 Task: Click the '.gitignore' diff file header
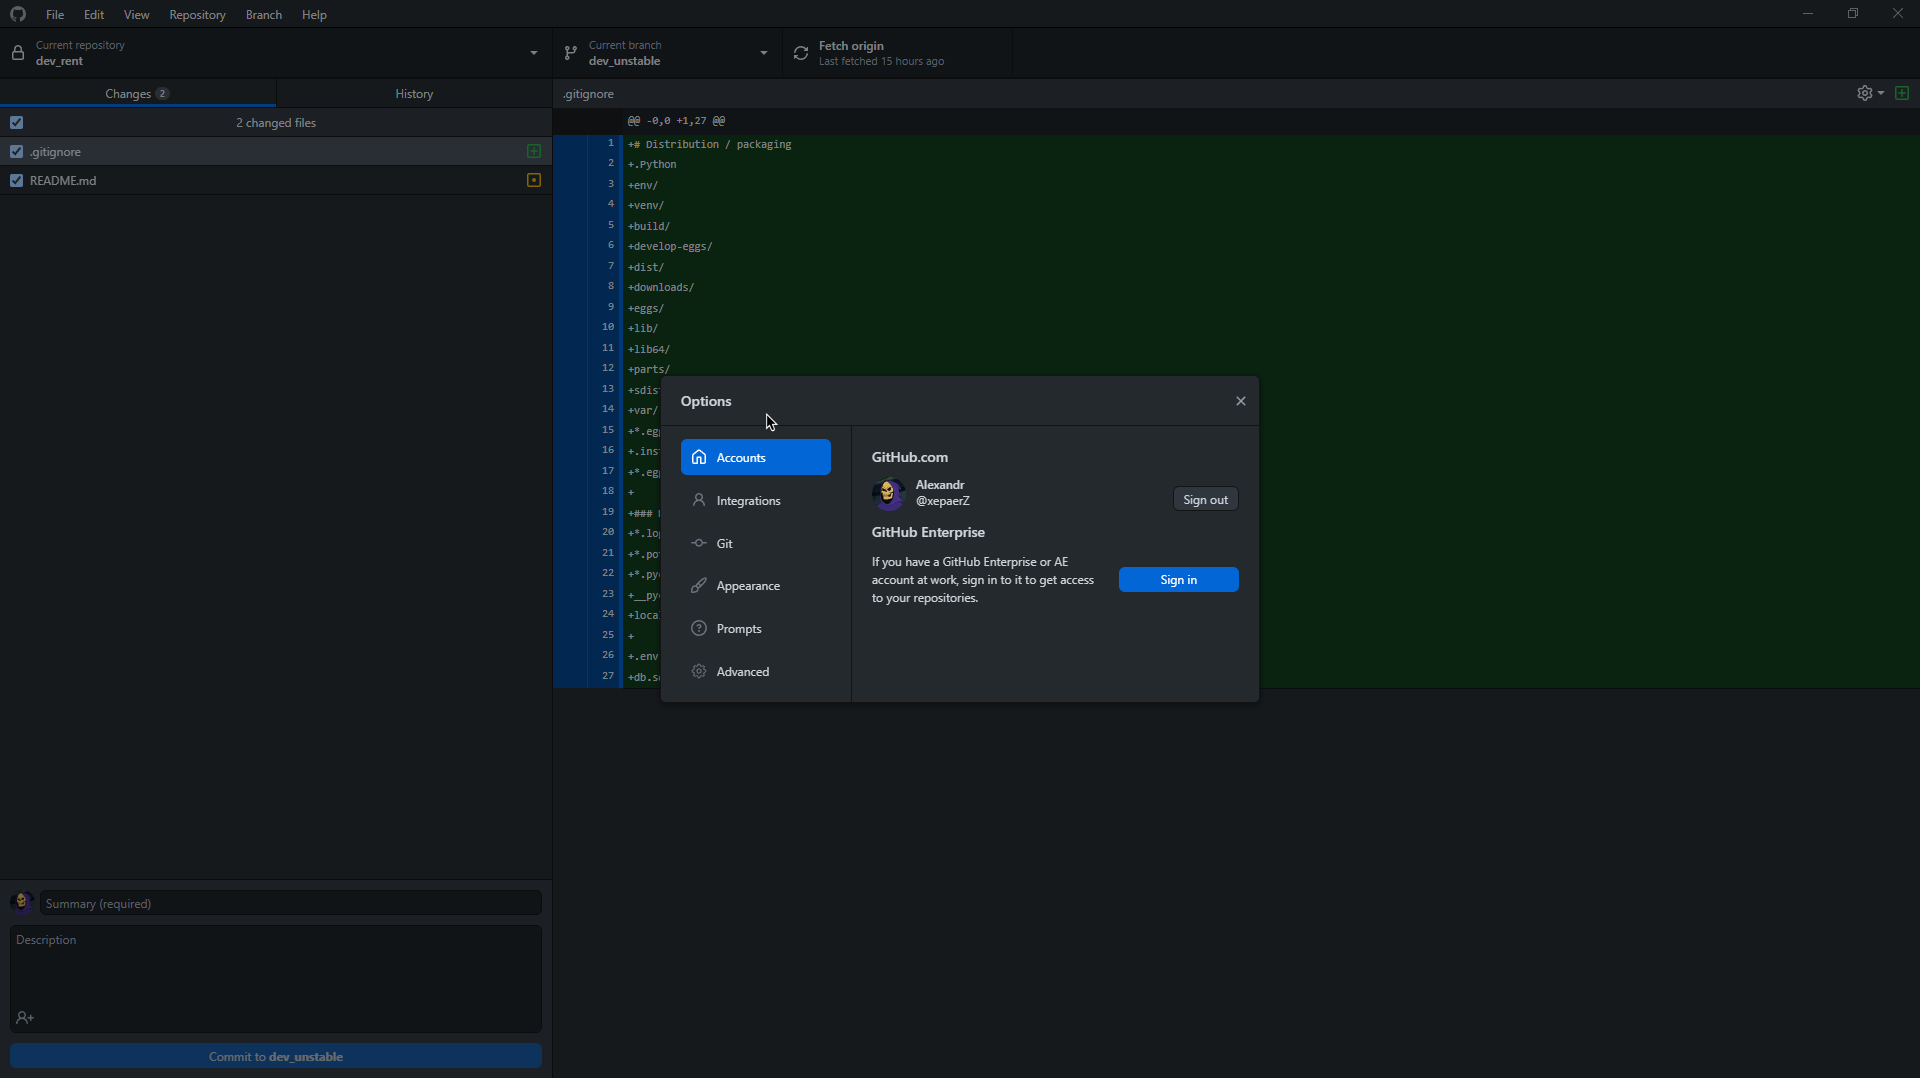[589, 93]
